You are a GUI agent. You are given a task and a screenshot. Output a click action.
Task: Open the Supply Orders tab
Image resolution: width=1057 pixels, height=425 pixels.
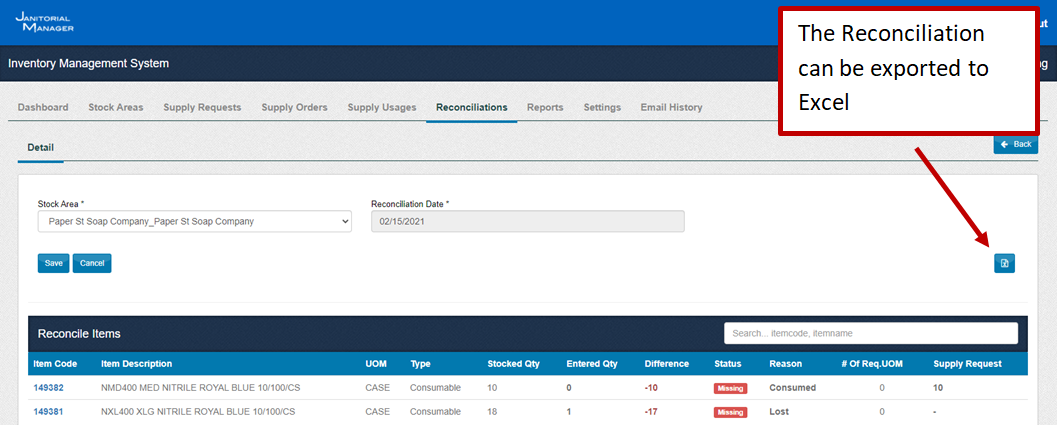point(294,107)
